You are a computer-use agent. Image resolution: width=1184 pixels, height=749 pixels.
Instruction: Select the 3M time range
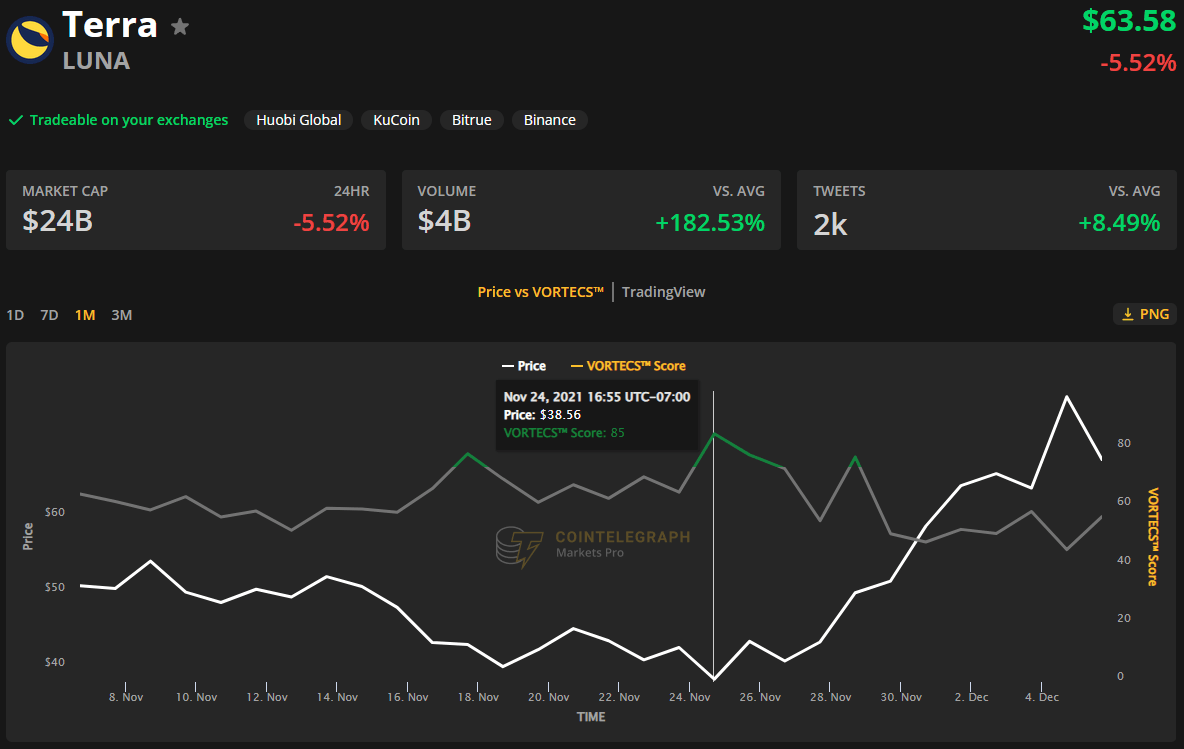(x=121, y=315)
